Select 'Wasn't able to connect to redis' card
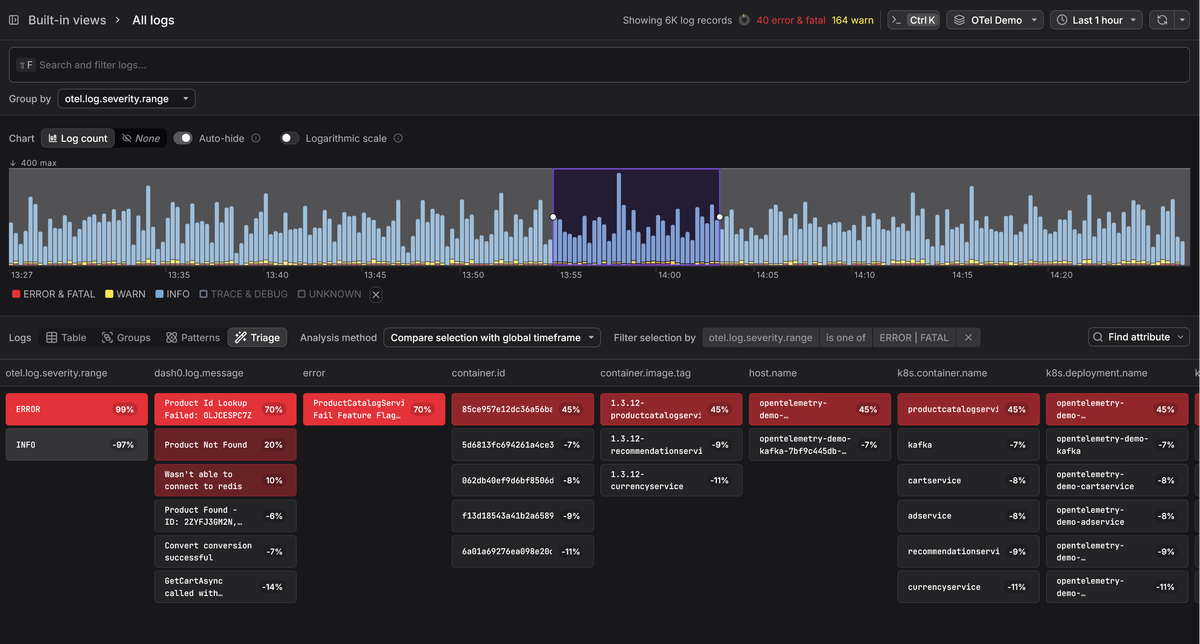 click(225, 480)
